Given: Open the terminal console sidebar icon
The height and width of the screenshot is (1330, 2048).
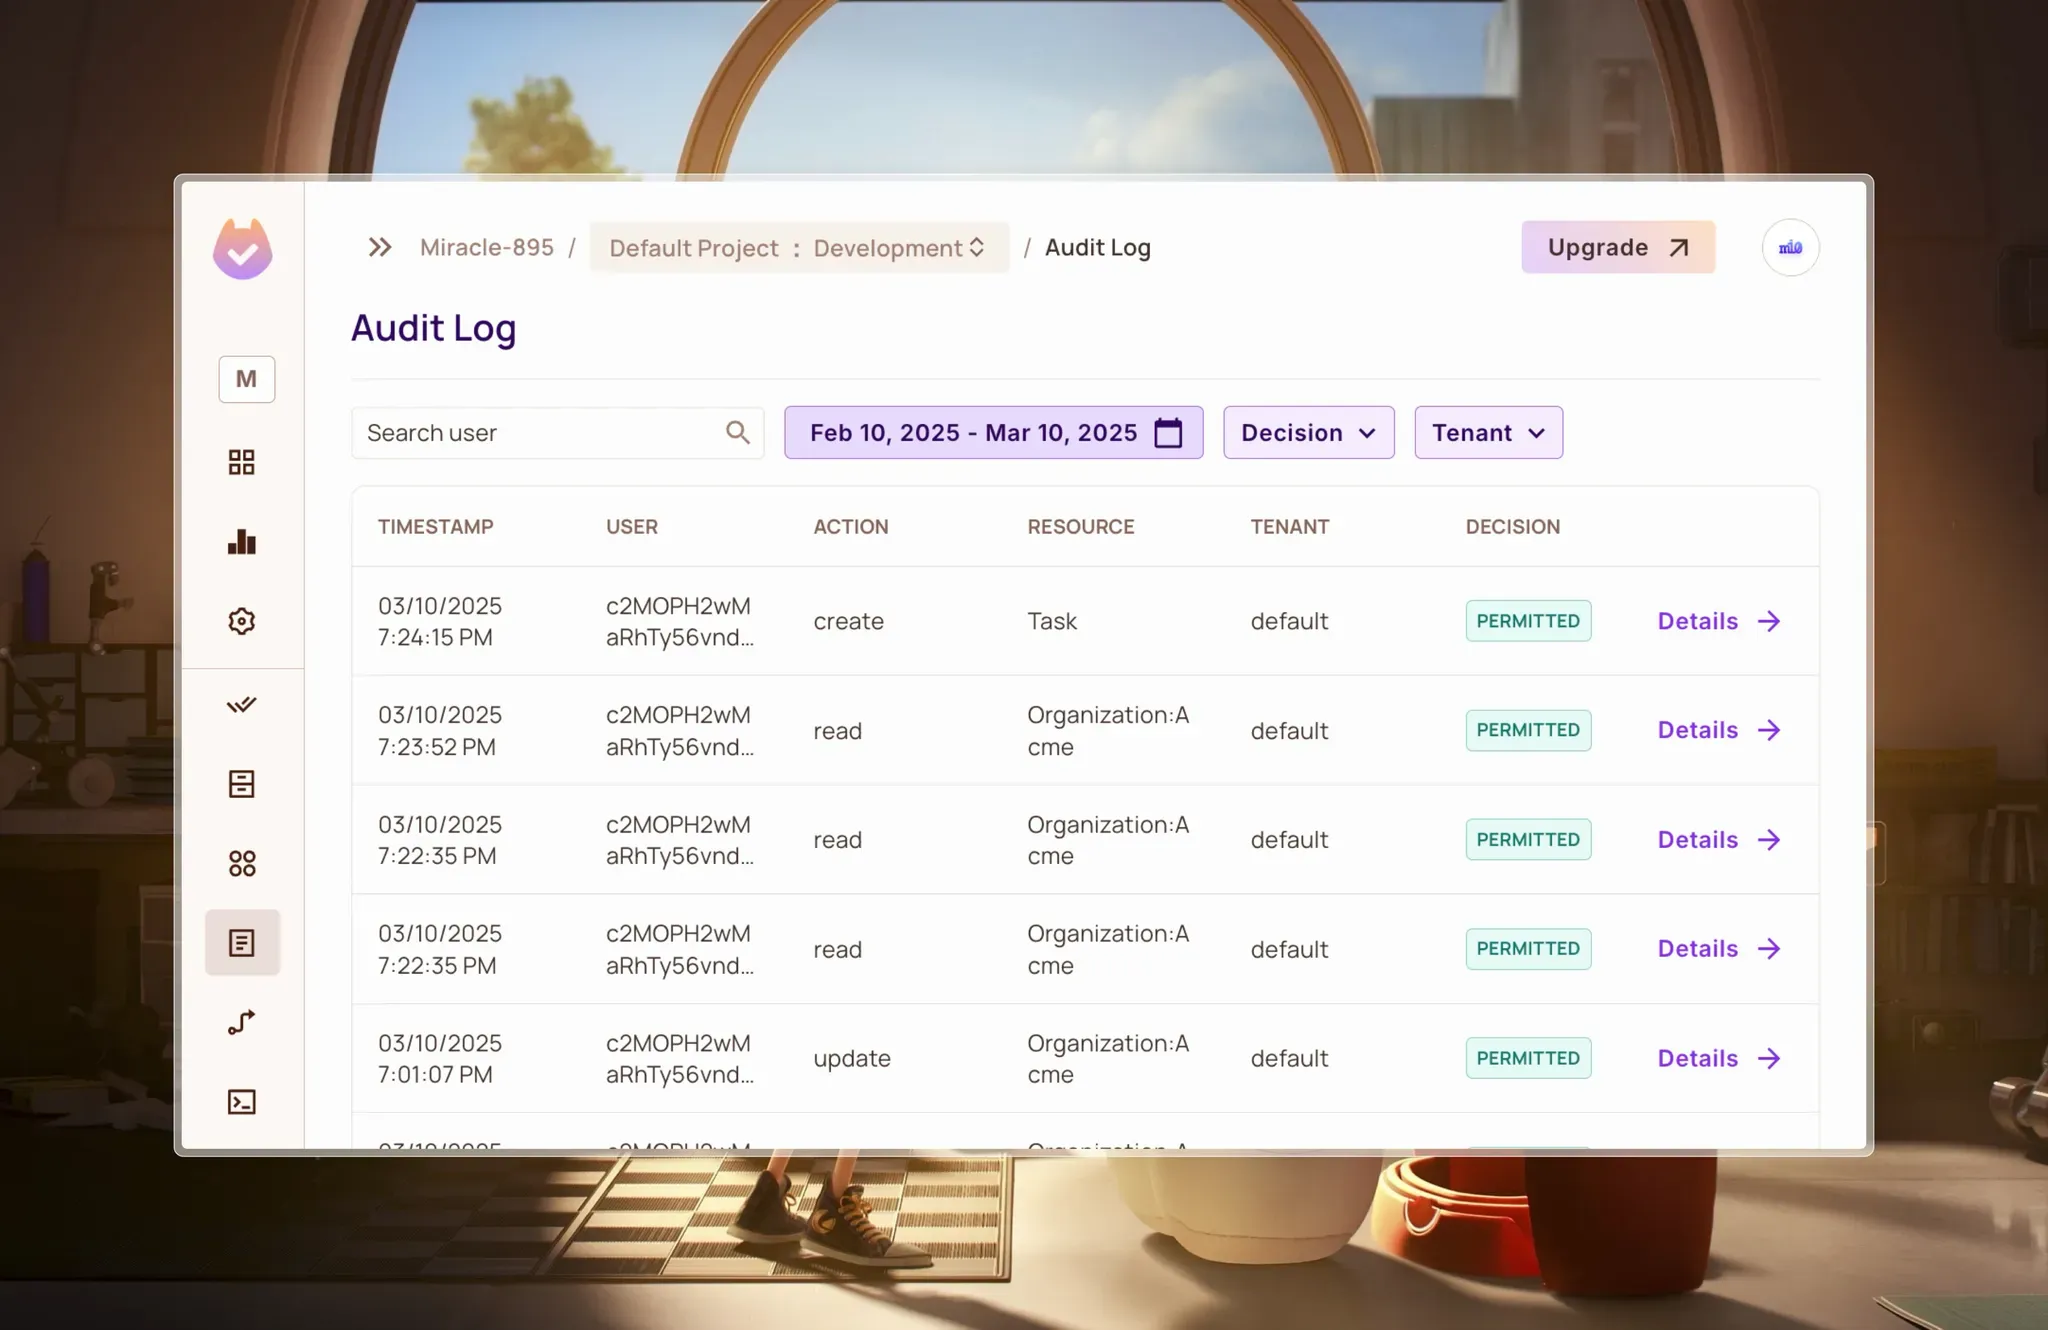Looking at the screenshot, I should (242, 1102).
